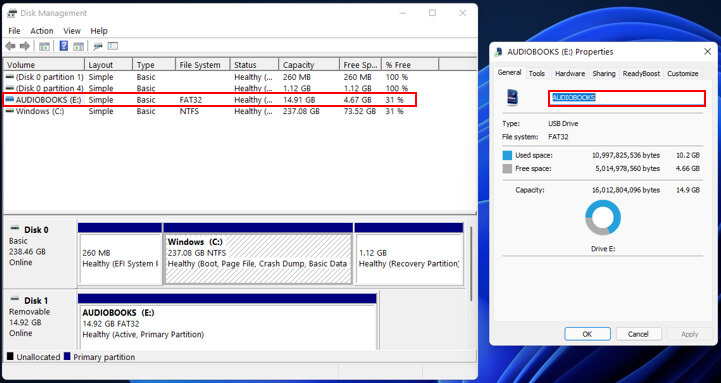Click the gray Free space color swatch
721x383 pixels.
coord(507,169)
